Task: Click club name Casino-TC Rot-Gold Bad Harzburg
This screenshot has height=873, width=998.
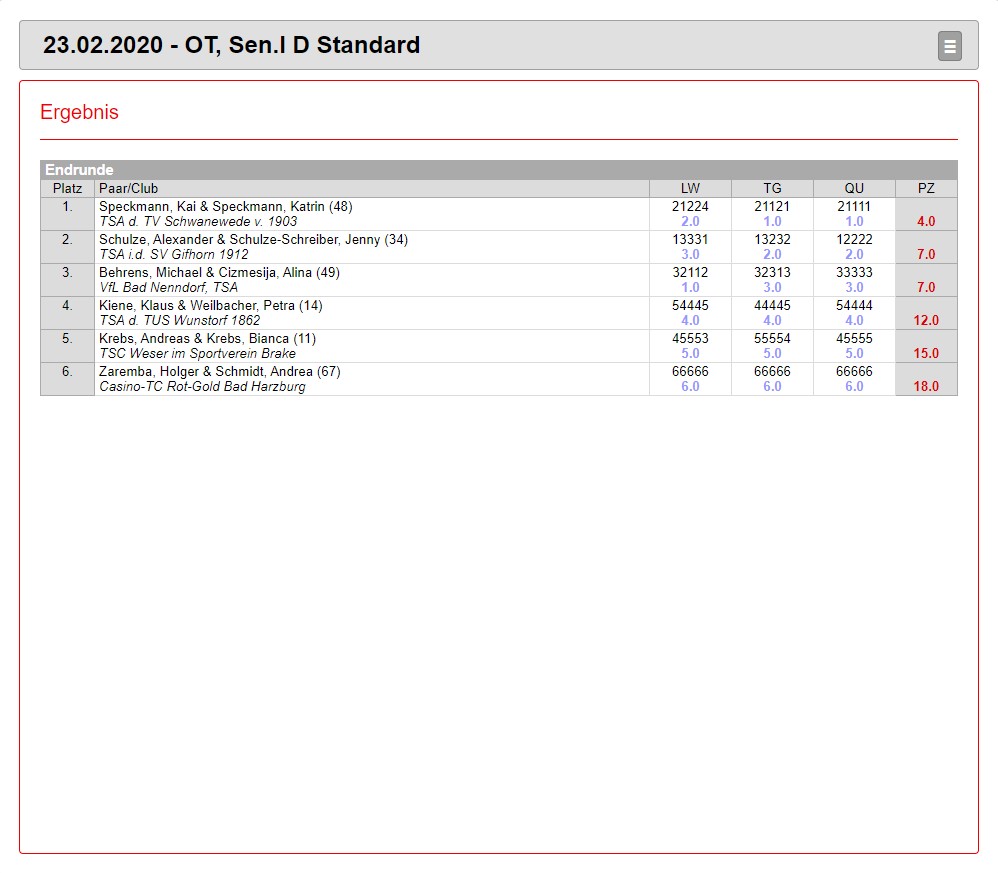Action: (x=202, y=387)
